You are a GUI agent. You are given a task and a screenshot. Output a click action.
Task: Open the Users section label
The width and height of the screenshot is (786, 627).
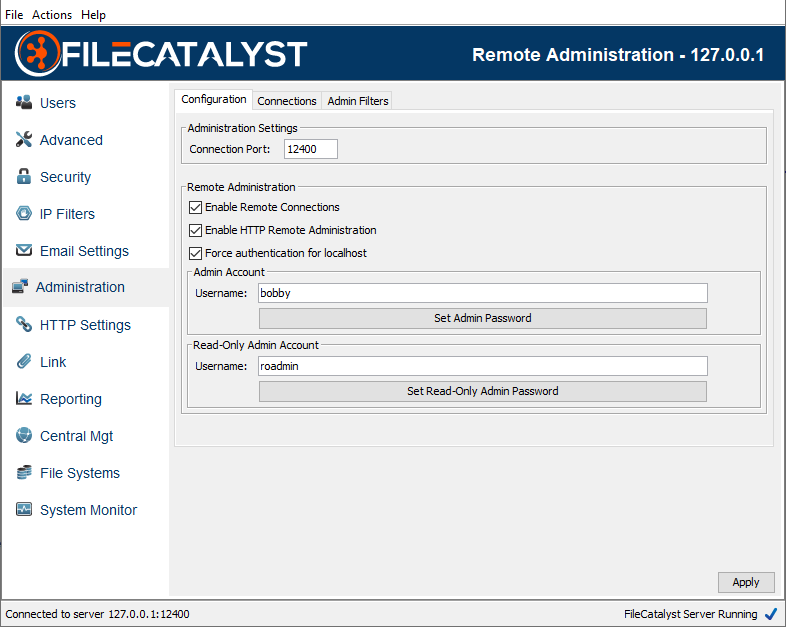[x=58, y=103]
